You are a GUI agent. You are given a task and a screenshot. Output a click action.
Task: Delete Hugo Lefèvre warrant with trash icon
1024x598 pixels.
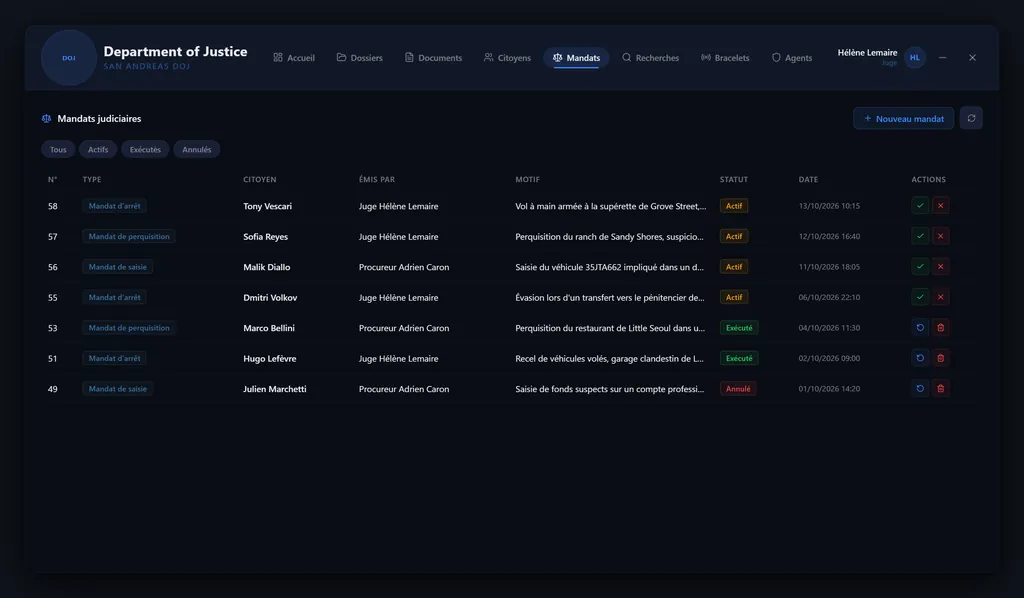click(940, 358)
